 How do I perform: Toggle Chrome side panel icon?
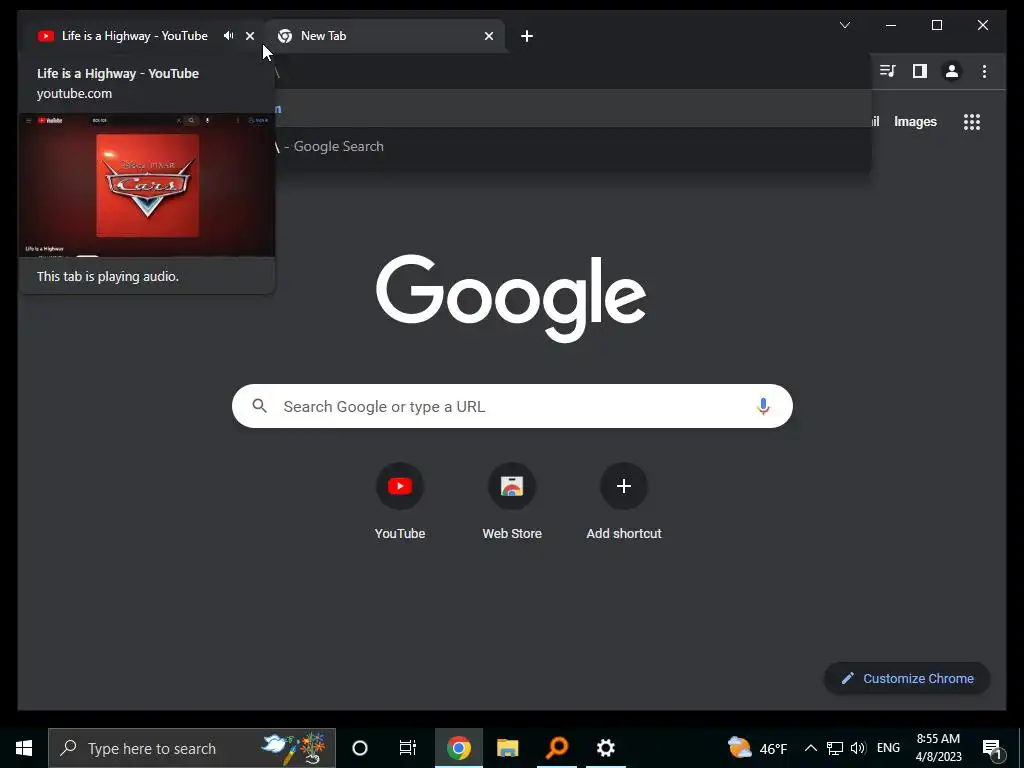point(920,71)
